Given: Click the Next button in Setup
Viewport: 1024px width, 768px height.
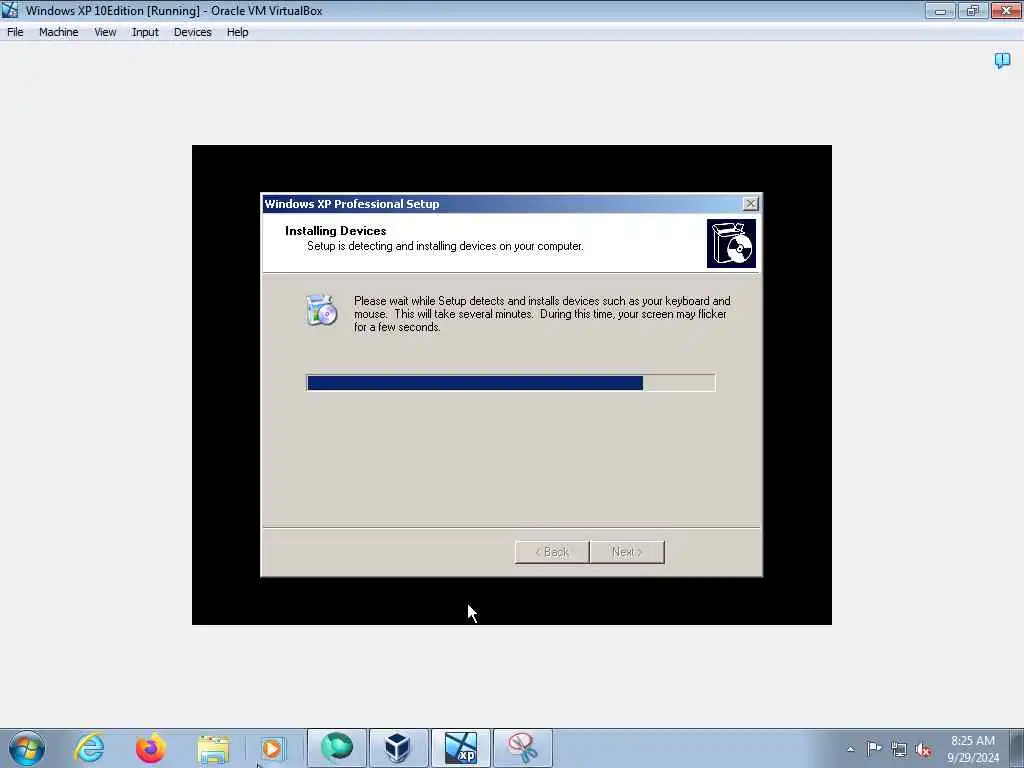Looking at the screenshot, I should 627,552.
